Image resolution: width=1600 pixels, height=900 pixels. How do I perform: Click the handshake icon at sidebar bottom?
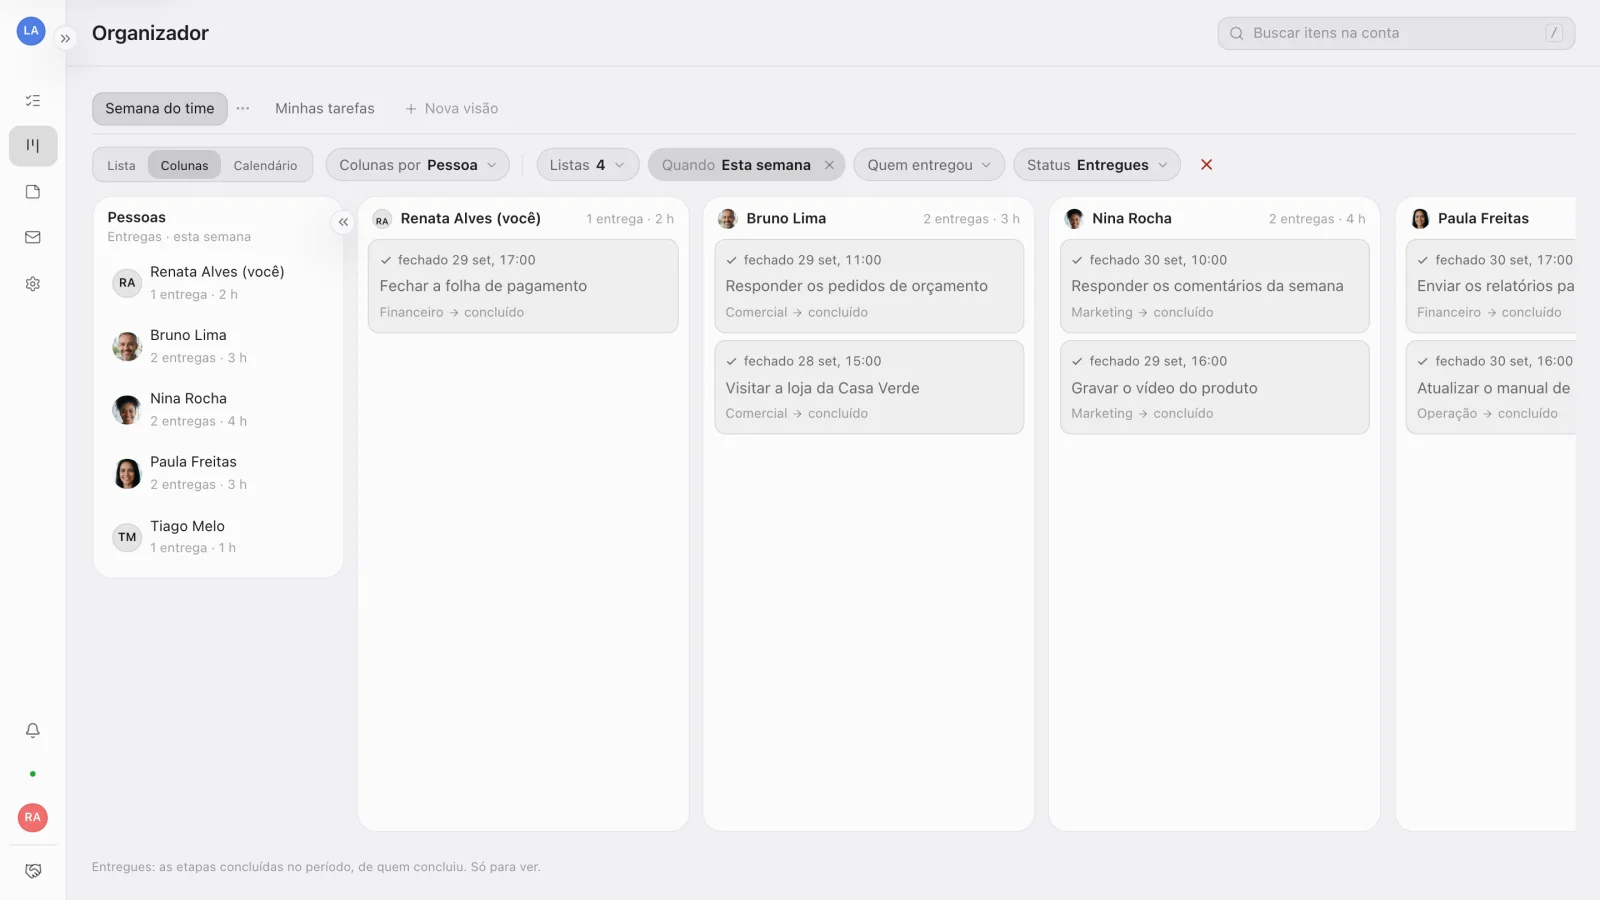click(33, 871)
